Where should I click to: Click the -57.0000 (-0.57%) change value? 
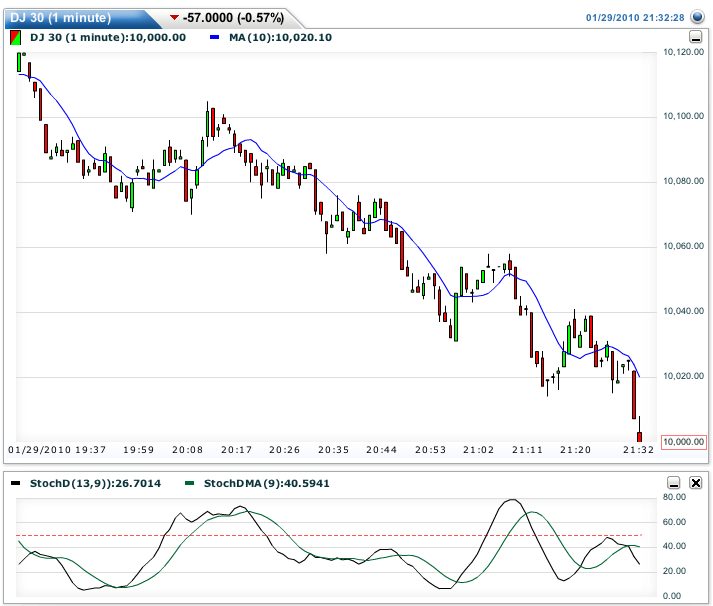click(x=234, y=18)
